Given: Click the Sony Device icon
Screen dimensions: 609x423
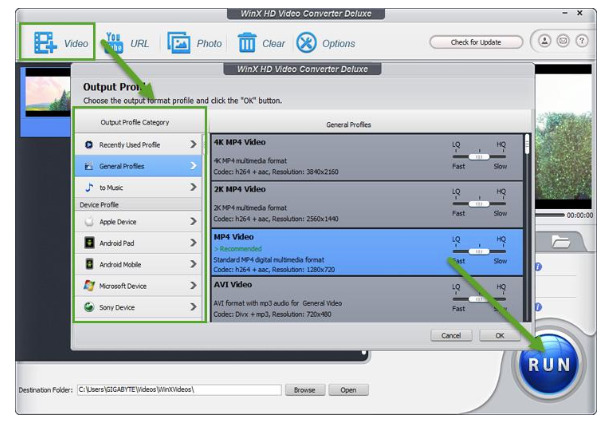Looking at the screenshot, I should (89, 307).
